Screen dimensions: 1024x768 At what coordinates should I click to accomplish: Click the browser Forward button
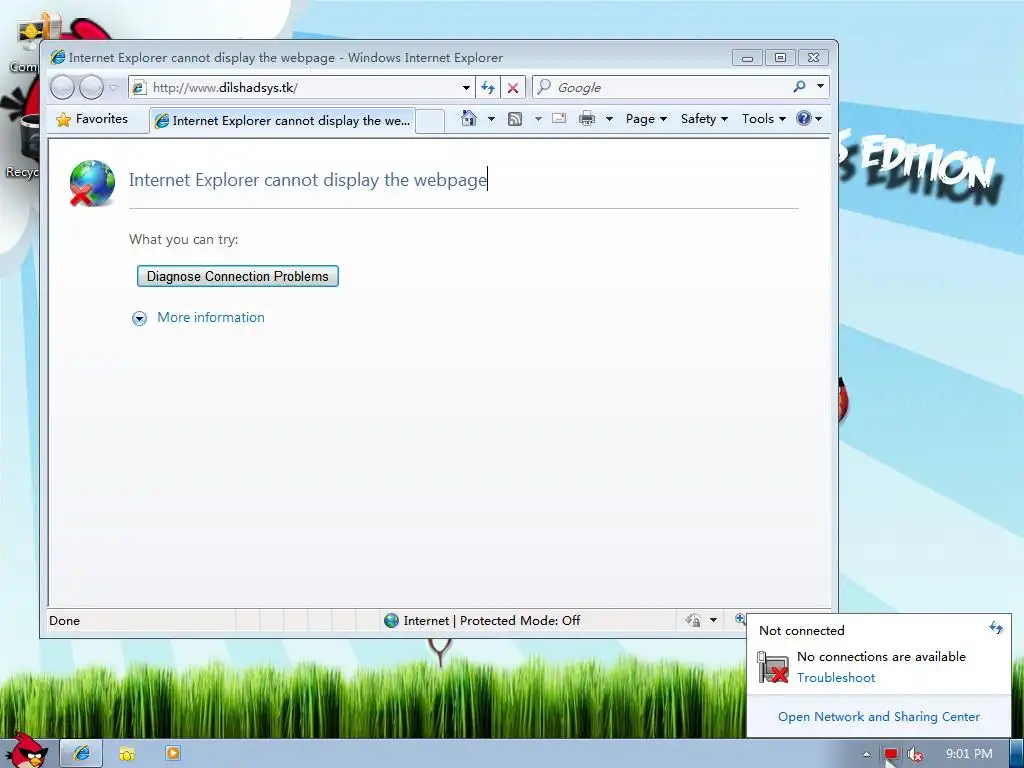pos(91,87)
